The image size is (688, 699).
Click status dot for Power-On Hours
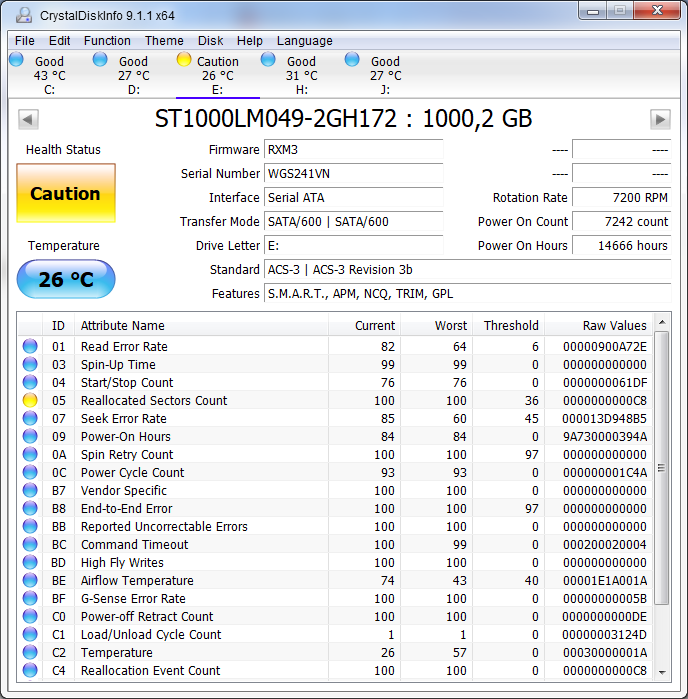[30, 436]
